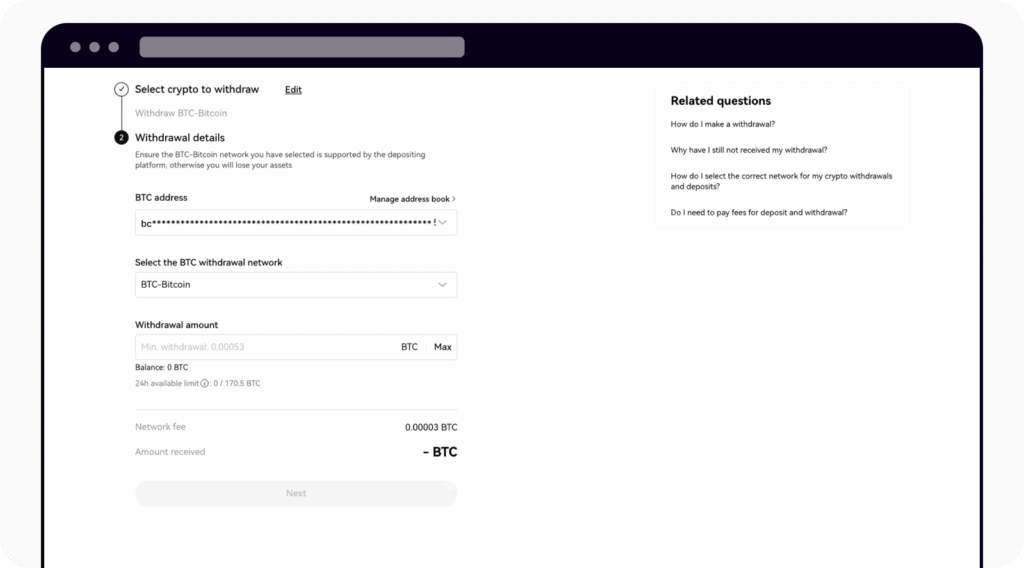Click the 24h available limit info icon
Image resolution: width=1024 pixels, height=568 pixels.
204,383
